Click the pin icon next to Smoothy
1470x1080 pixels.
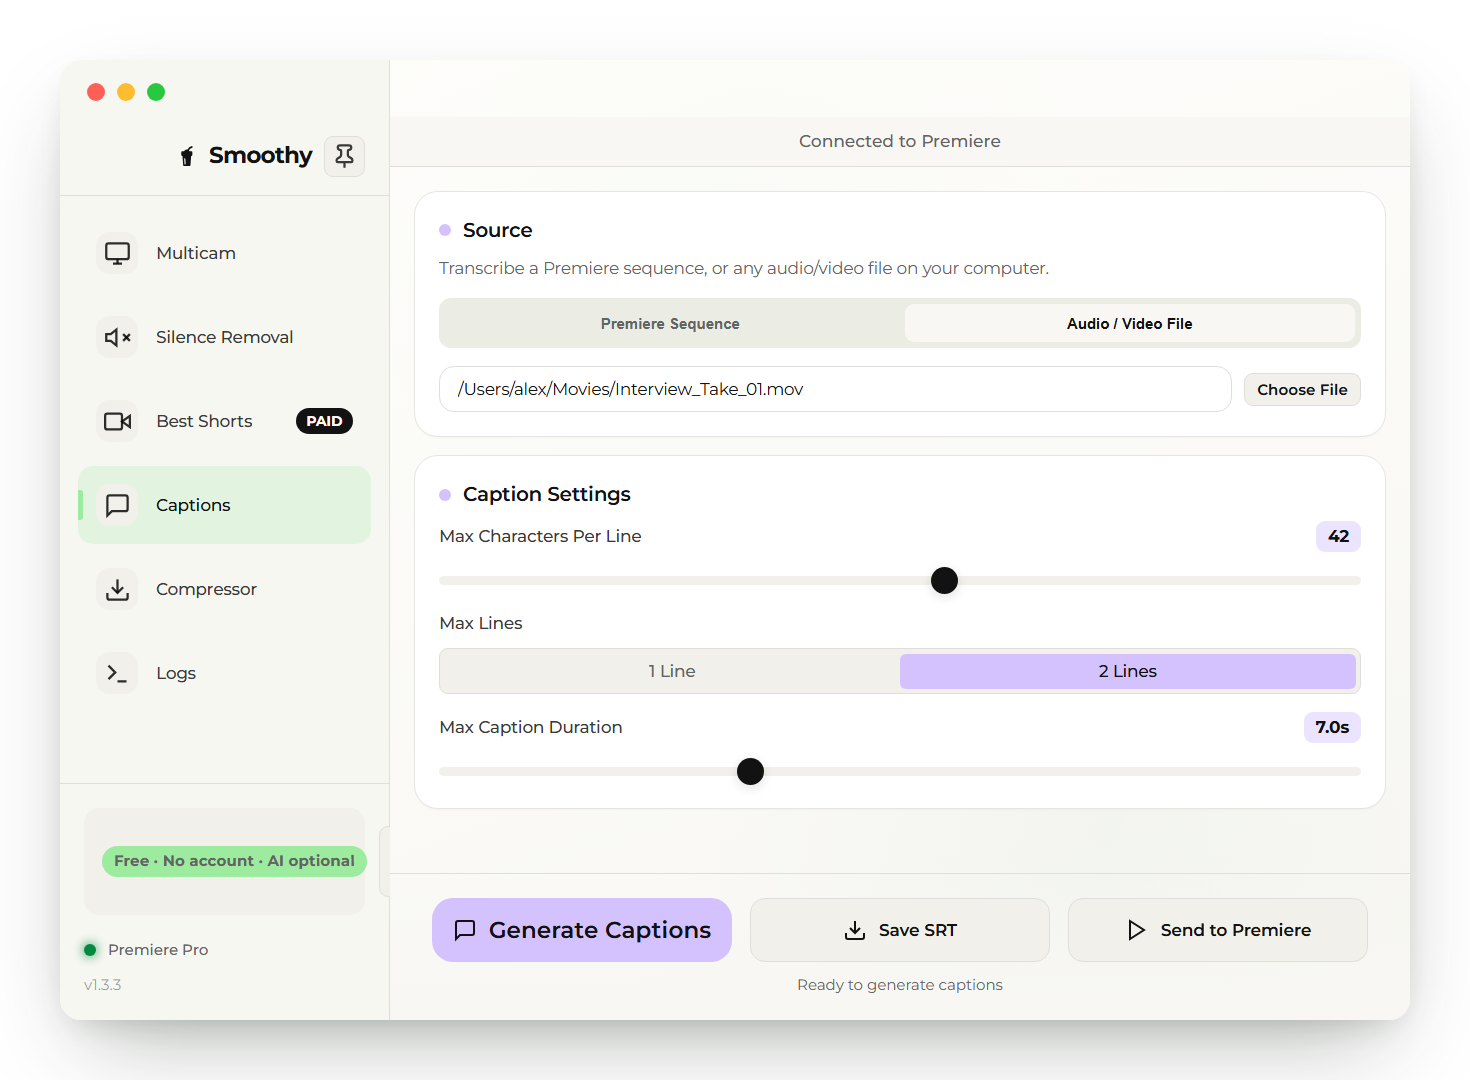point(344,156)
